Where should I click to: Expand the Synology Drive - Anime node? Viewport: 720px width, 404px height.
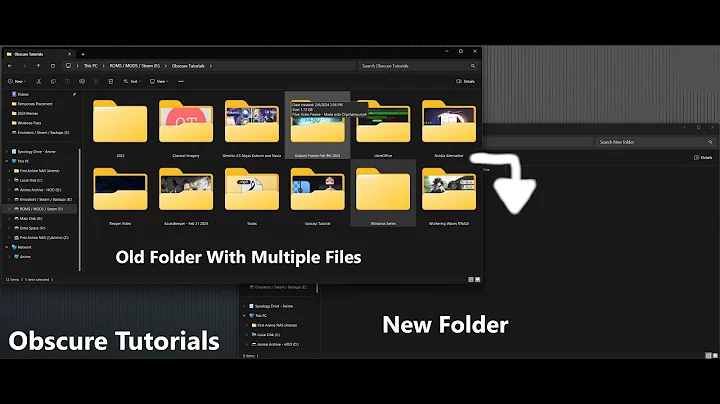tap(6, 152)
